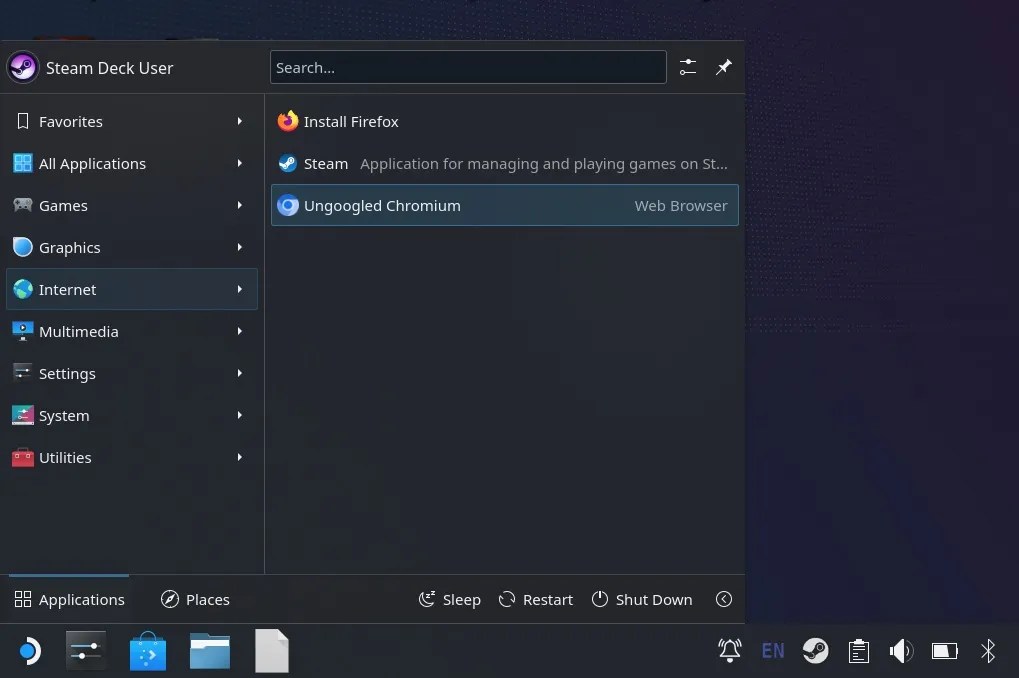Switch to the Places tab
This screenshot has width=1019, height=678.
click(195, 599)
